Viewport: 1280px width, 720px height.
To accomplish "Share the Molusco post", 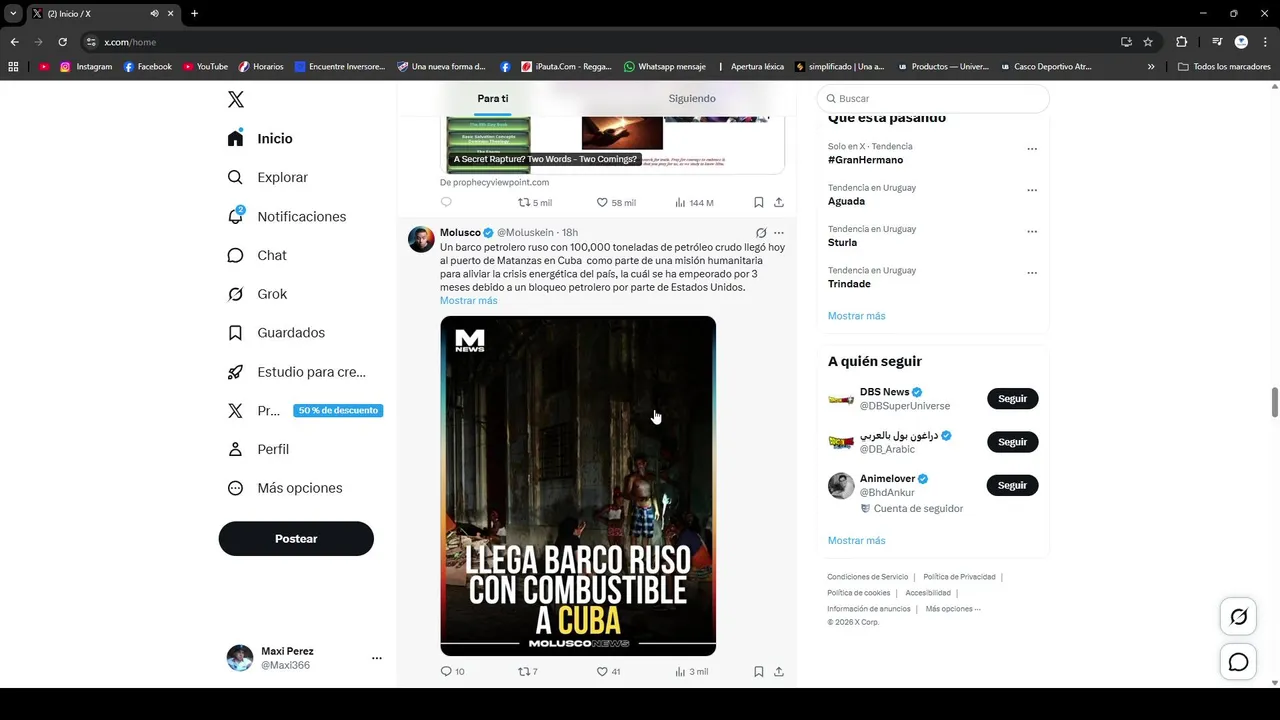I will point(779,671).
